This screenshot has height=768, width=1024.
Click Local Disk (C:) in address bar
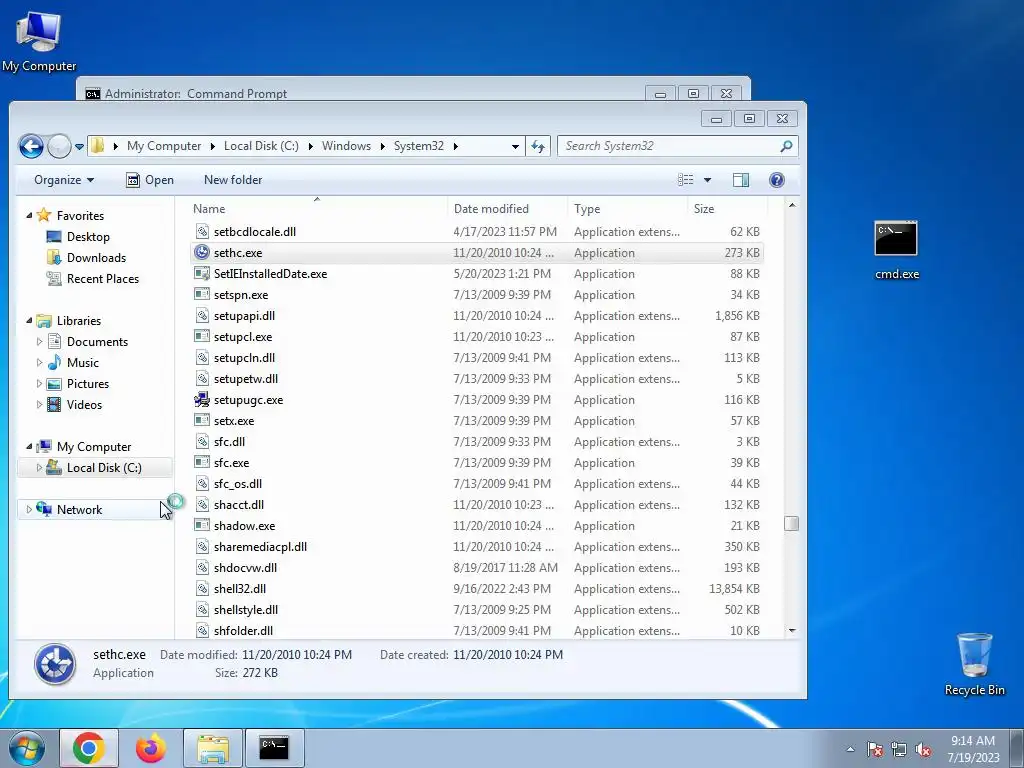click(x=261, y=146)
